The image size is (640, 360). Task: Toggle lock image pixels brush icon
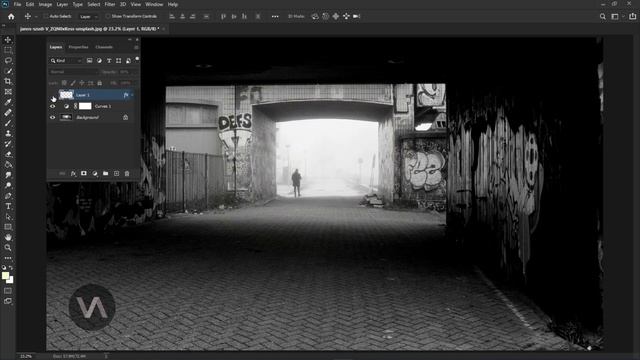tap(73, 83)
